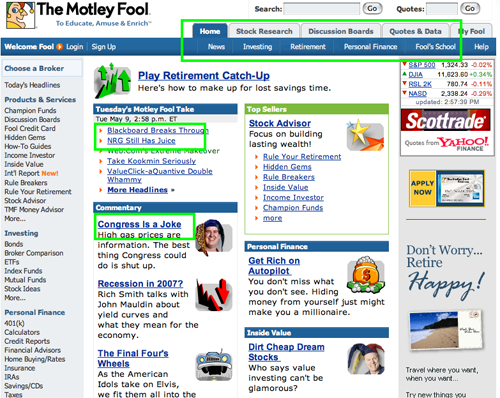This screenshot has width=500, height=398.
Task: Open the Stock Research tab
Action: pos(264,31)
